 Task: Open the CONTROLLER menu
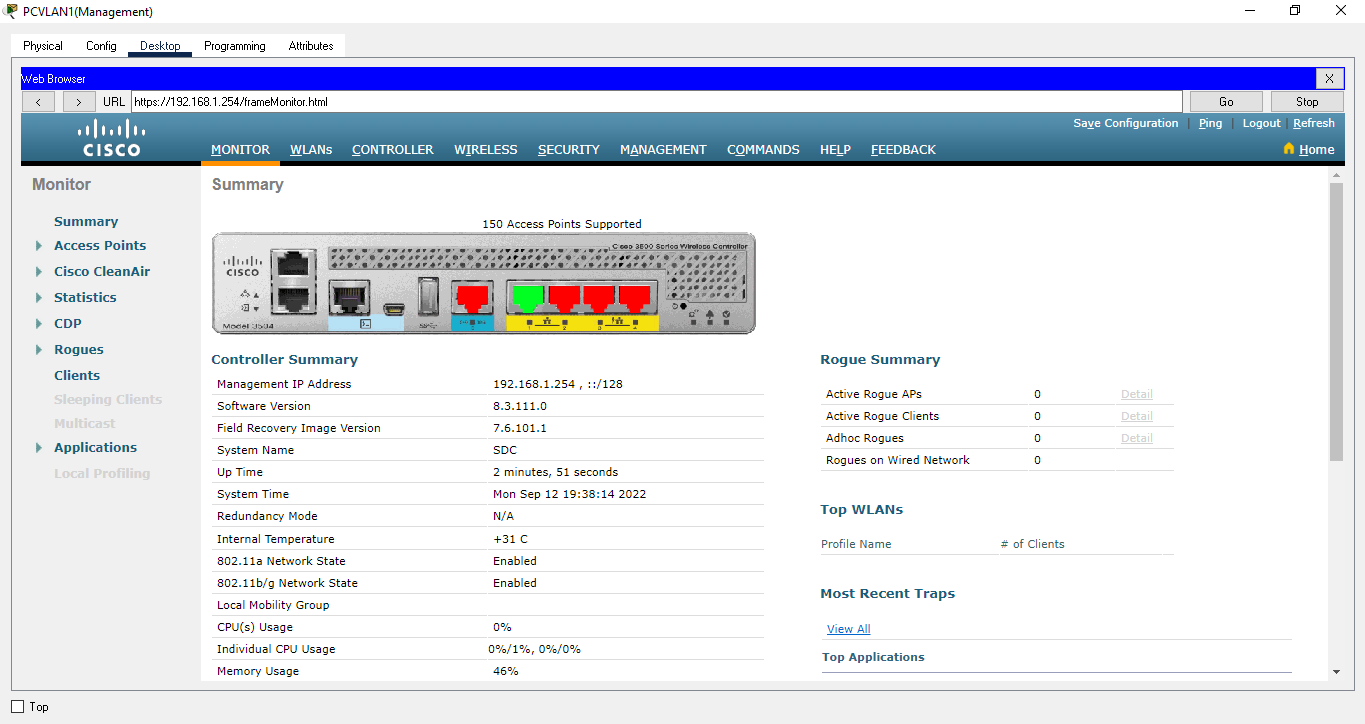[x=393, y=150]
